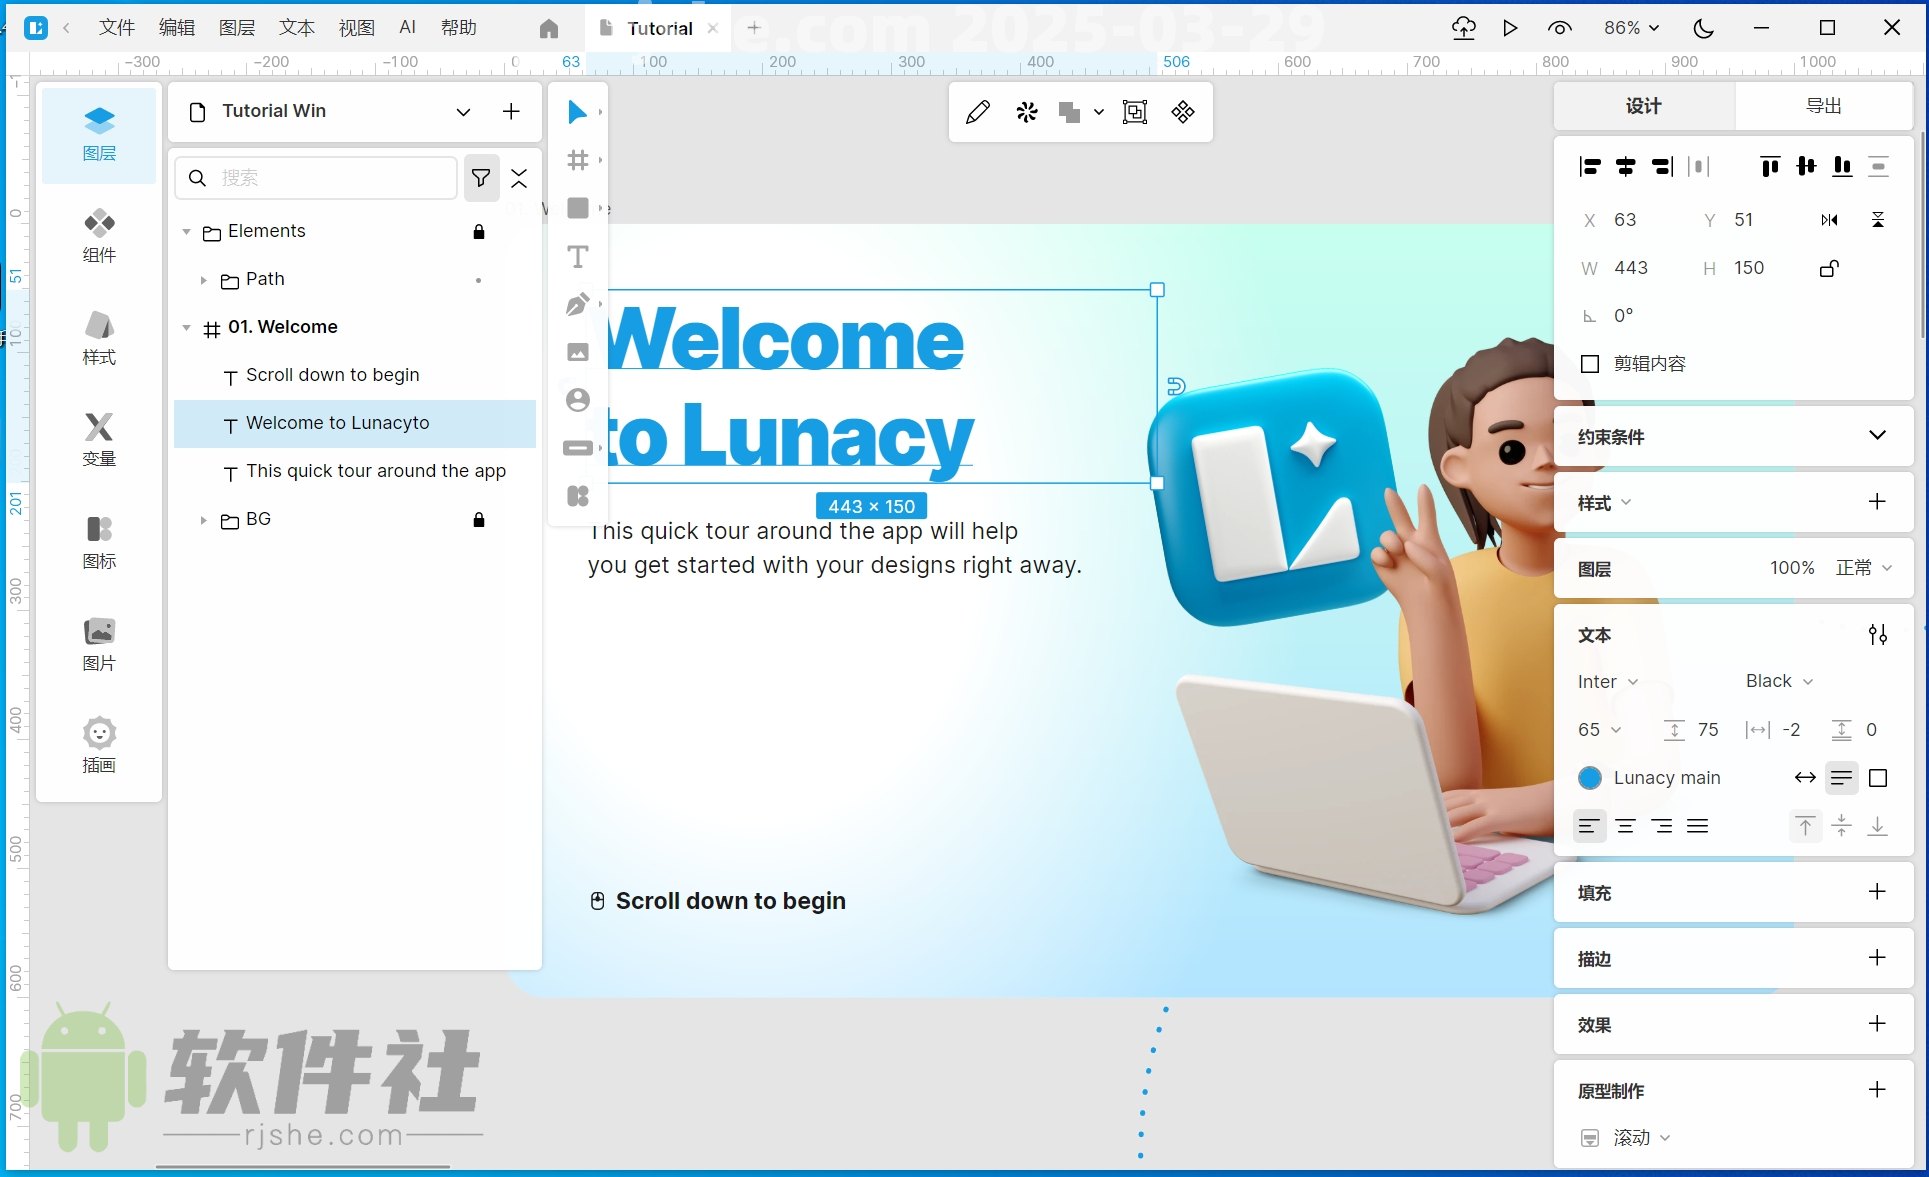Click the AI sparkle tool icon
The height and width of the screenshot is (1177, 1929).
point(1026,112)
